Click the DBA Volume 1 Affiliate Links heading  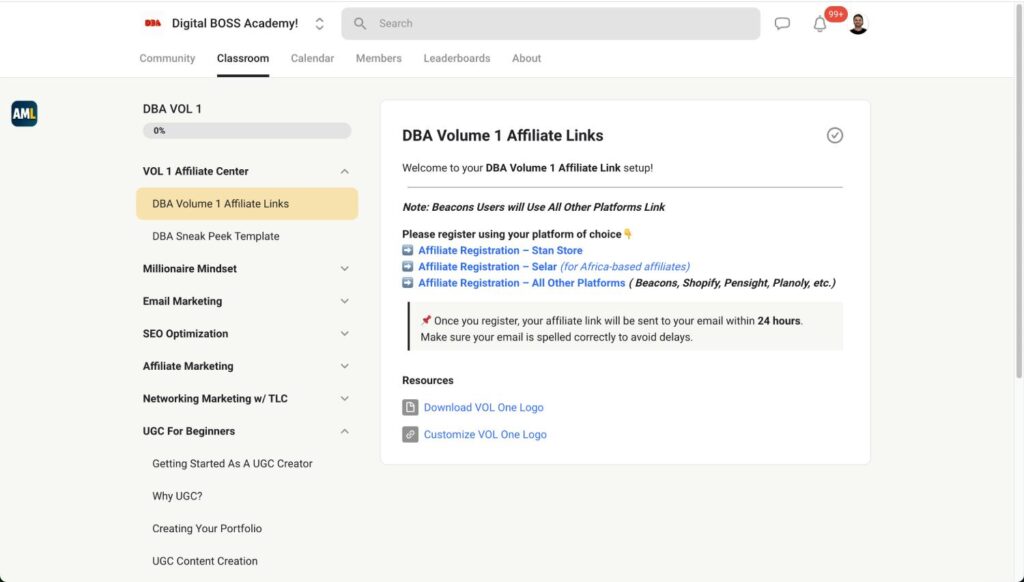503,136
